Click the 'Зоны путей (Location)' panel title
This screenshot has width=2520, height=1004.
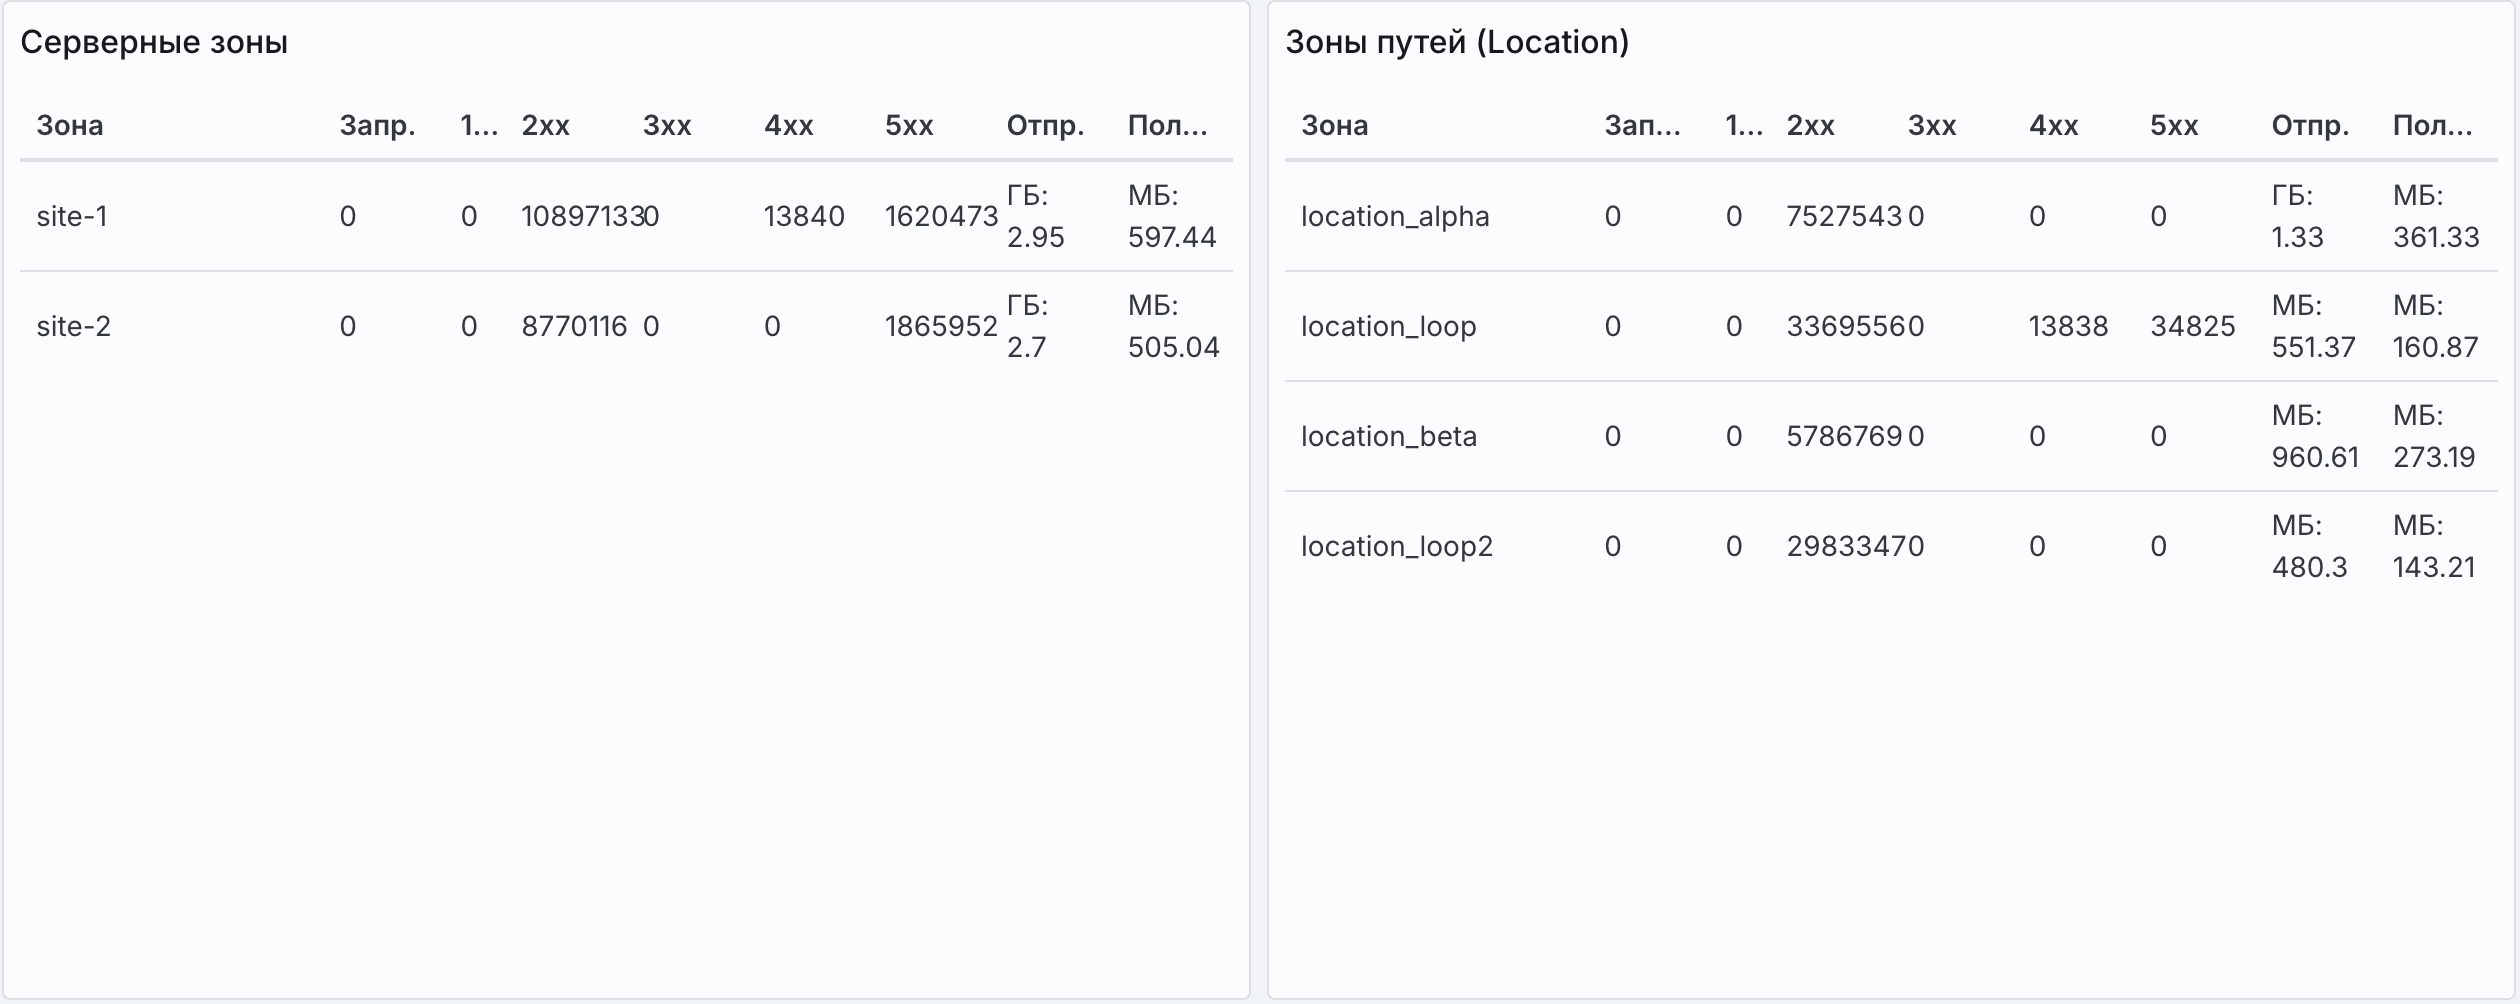coord(1457,42)
